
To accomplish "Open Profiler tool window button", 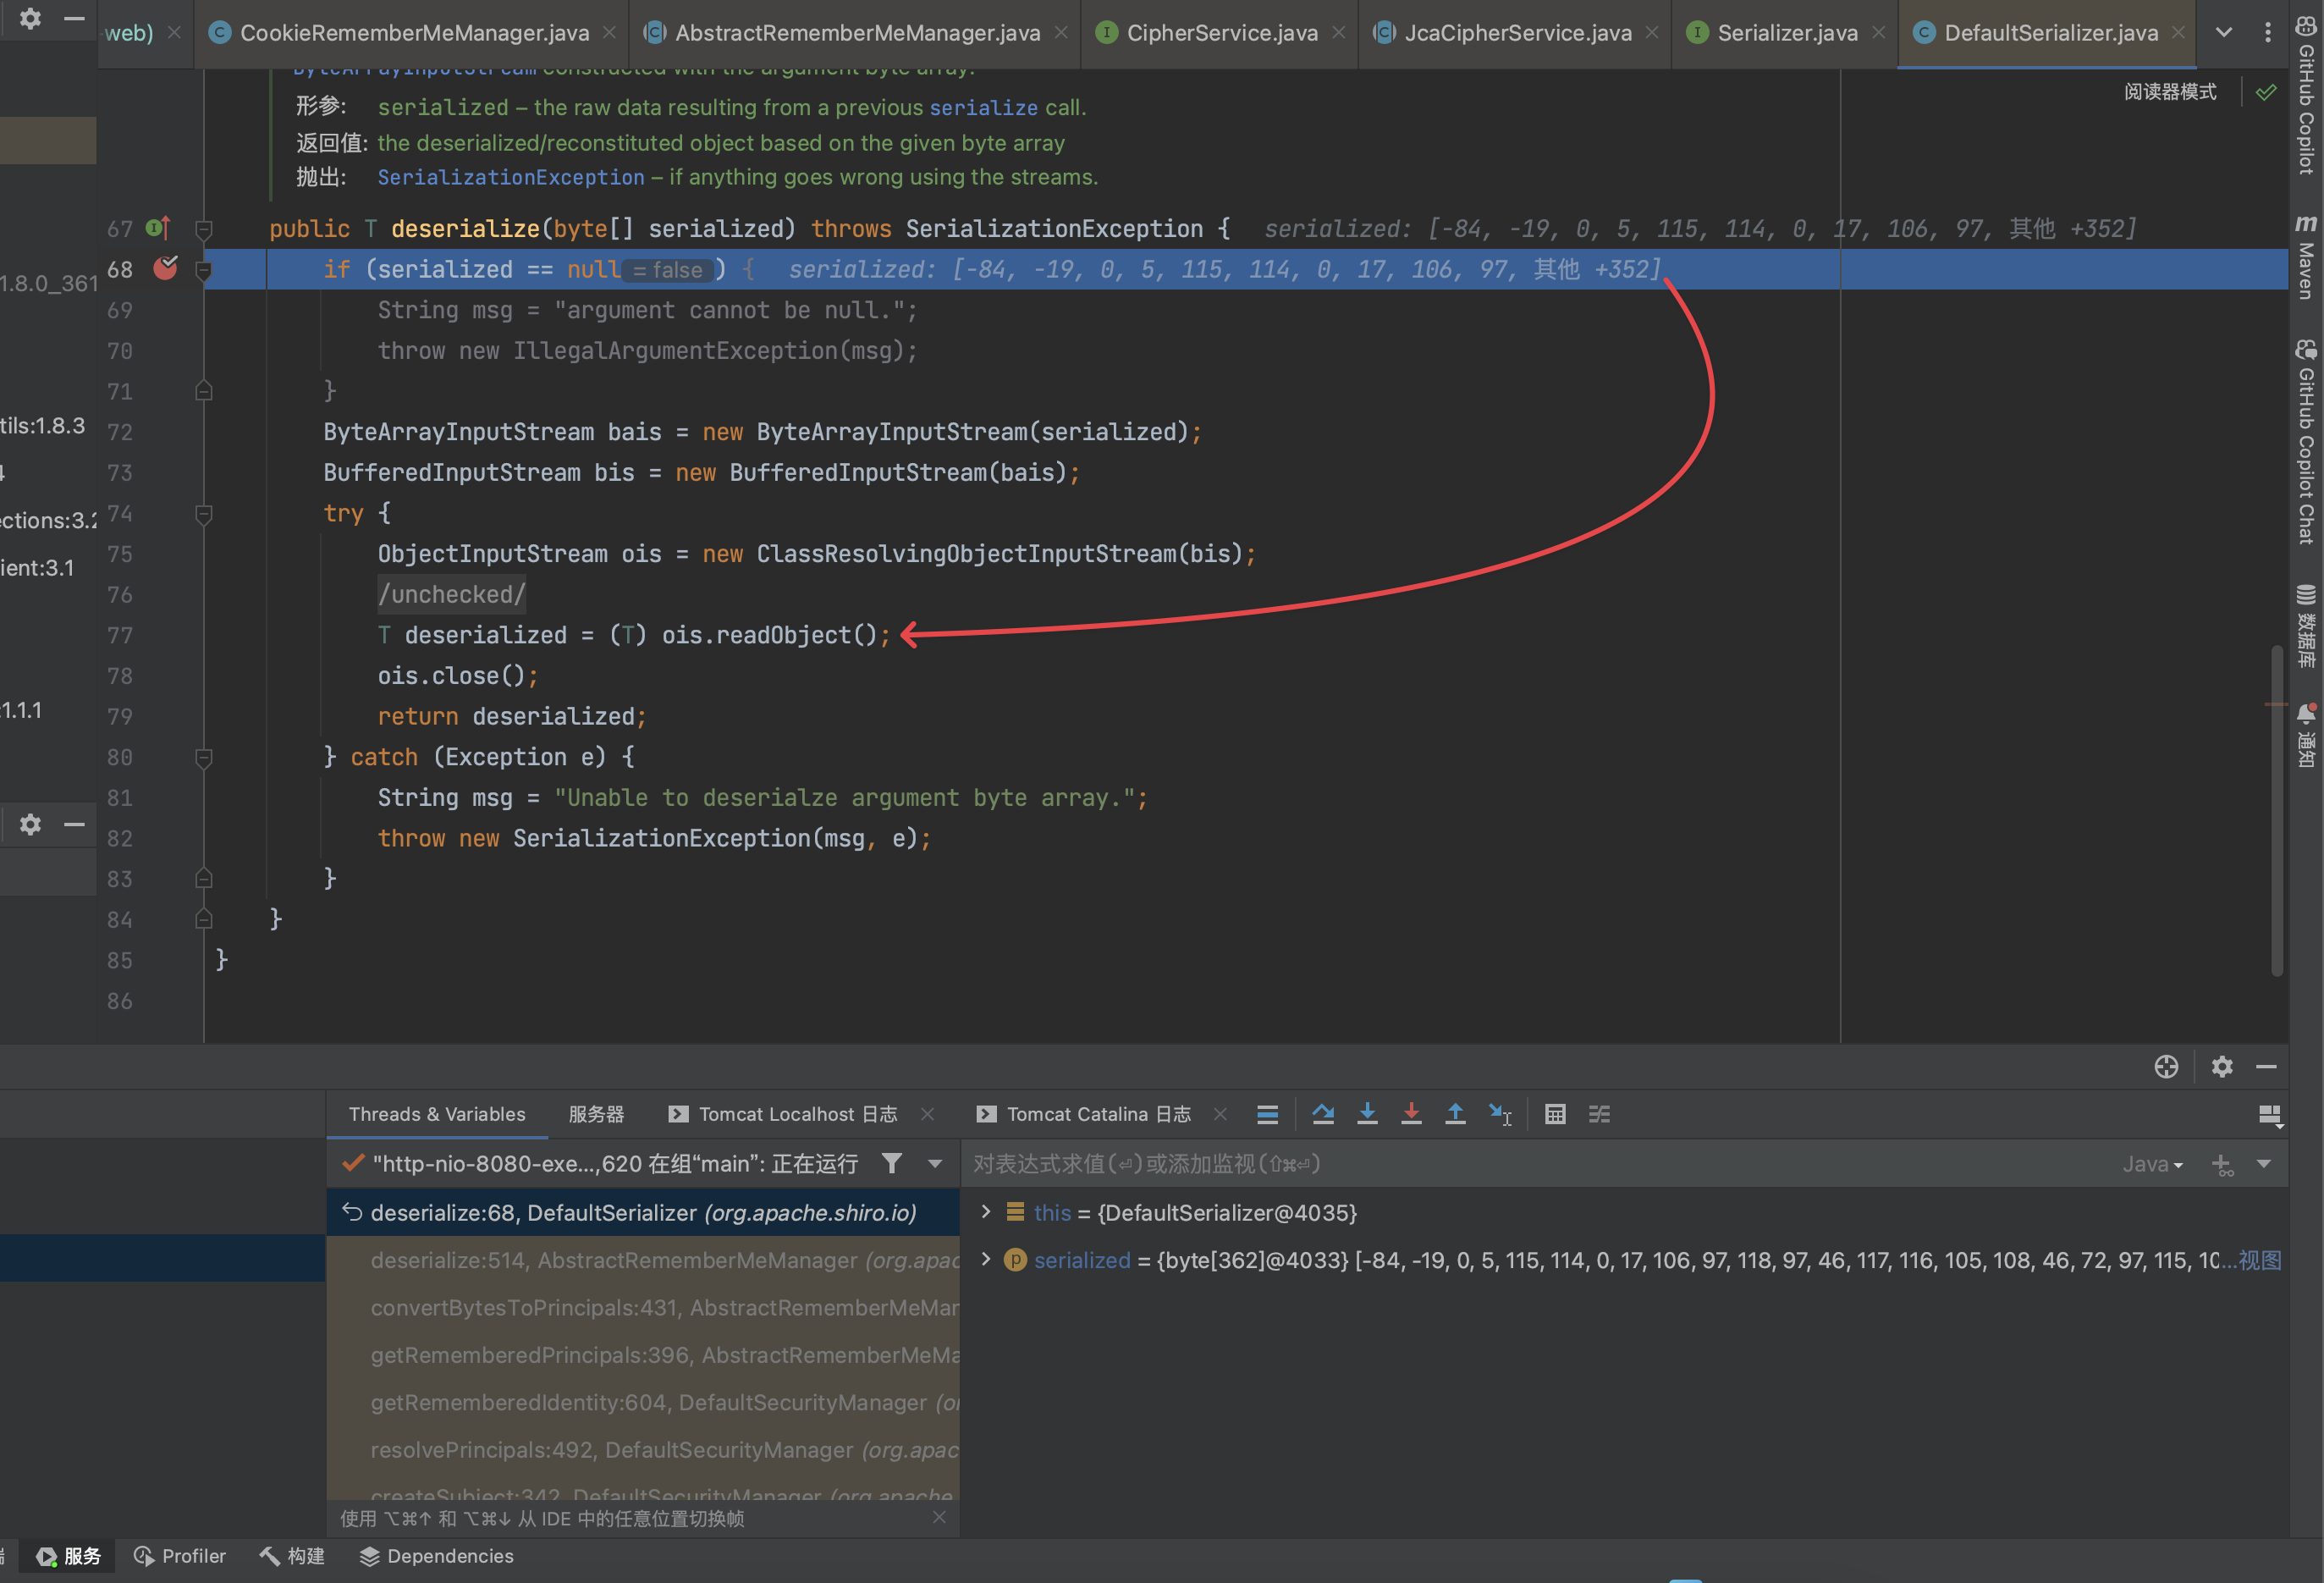I will tap(180, 1556).
